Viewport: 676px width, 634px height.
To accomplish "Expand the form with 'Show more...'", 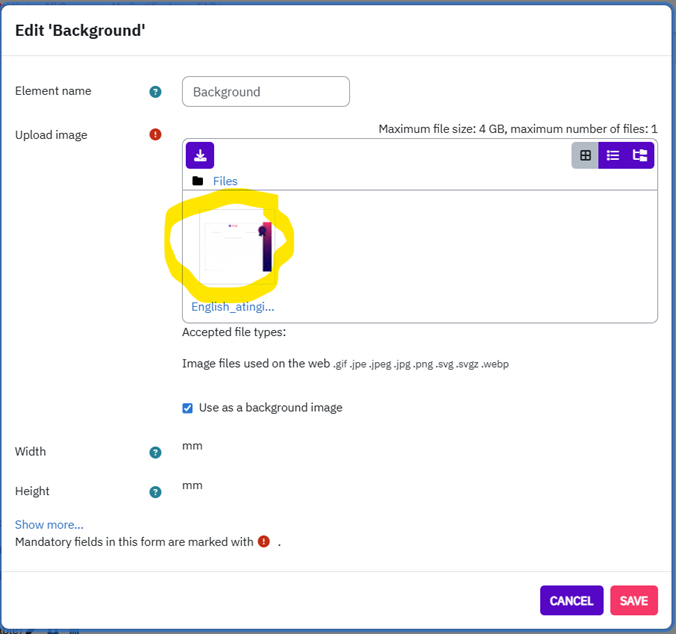I will click(x=49, y=524).
